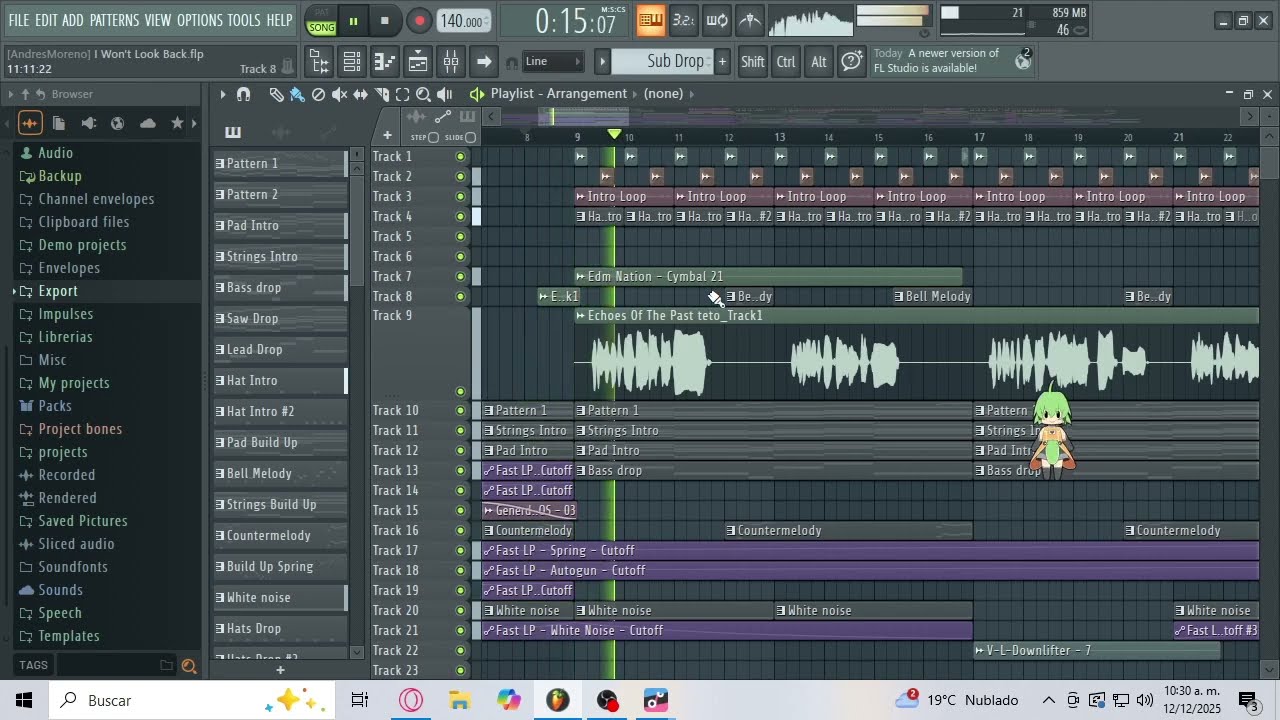Viewport: 1280px width, 720px height.
Task: Open the pattern menu arrow before Sub Drop
Action: click(x=602, y=62)
